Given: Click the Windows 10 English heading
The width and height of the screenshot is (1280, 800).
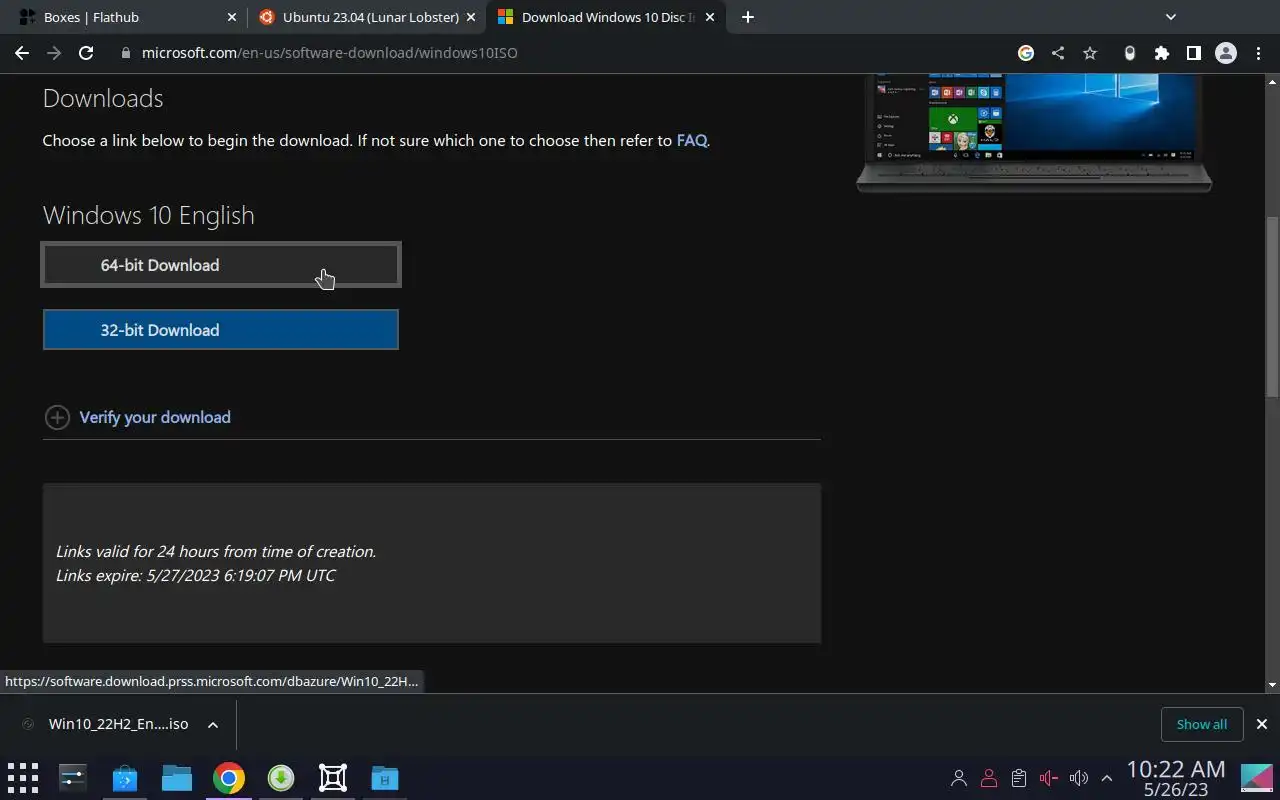Looking at the screenshot, I should click(x=149, y=215).
